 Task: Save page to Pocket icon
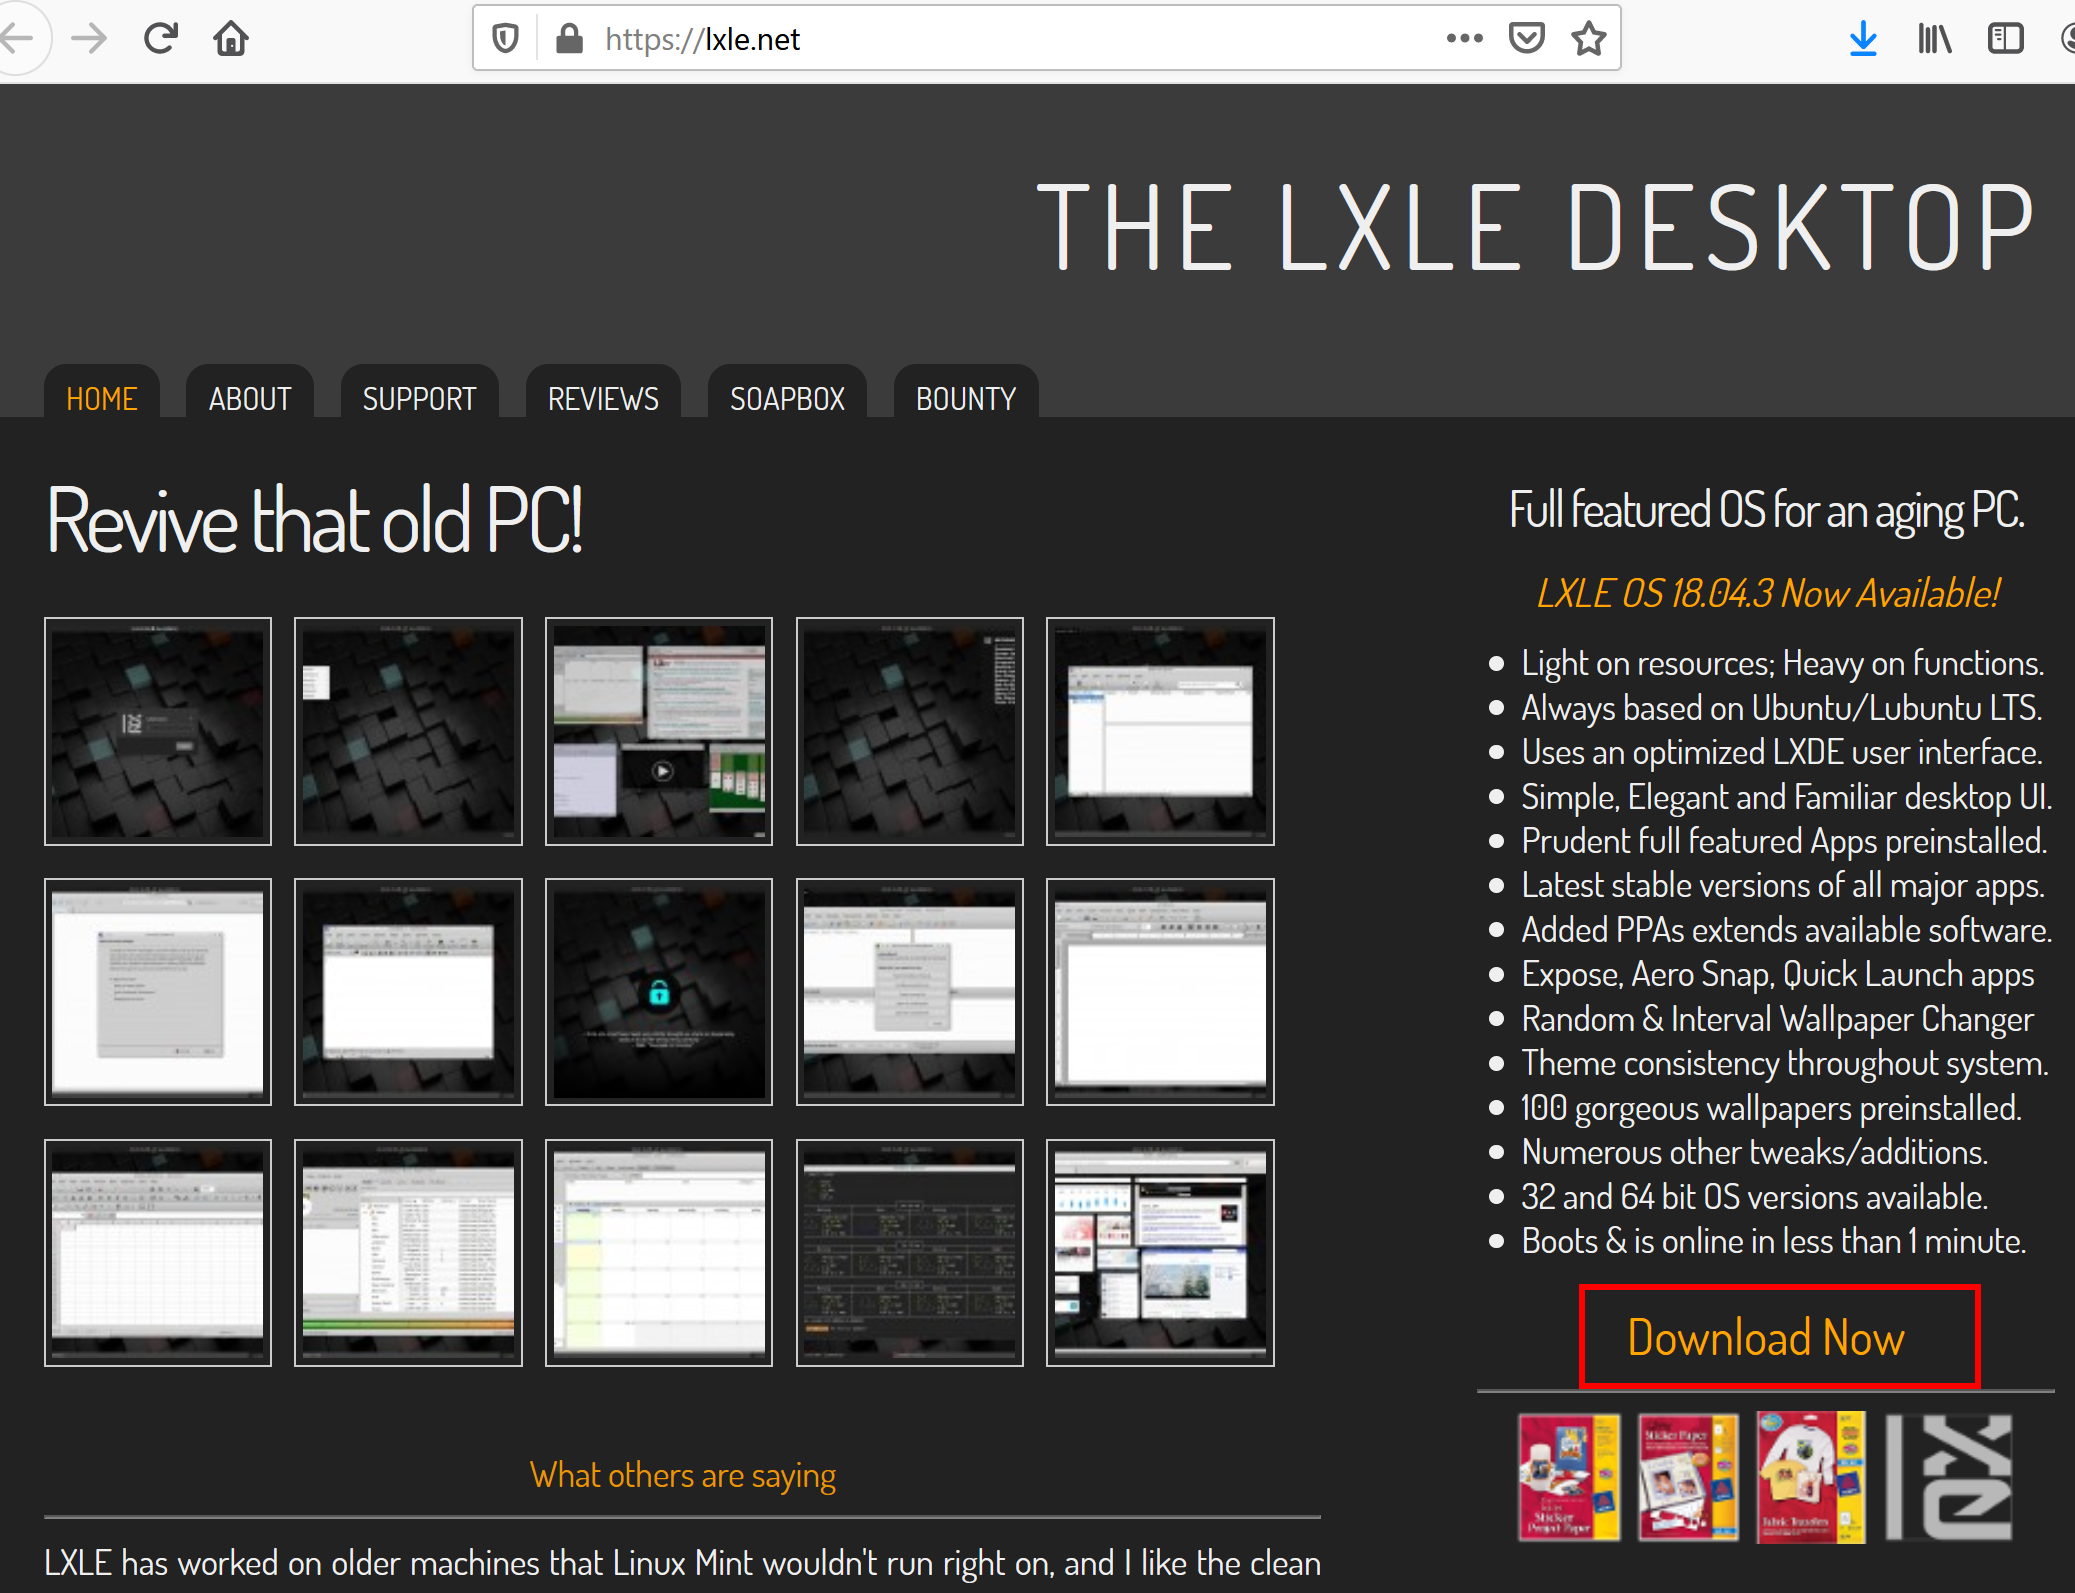tap(1527, 39)
